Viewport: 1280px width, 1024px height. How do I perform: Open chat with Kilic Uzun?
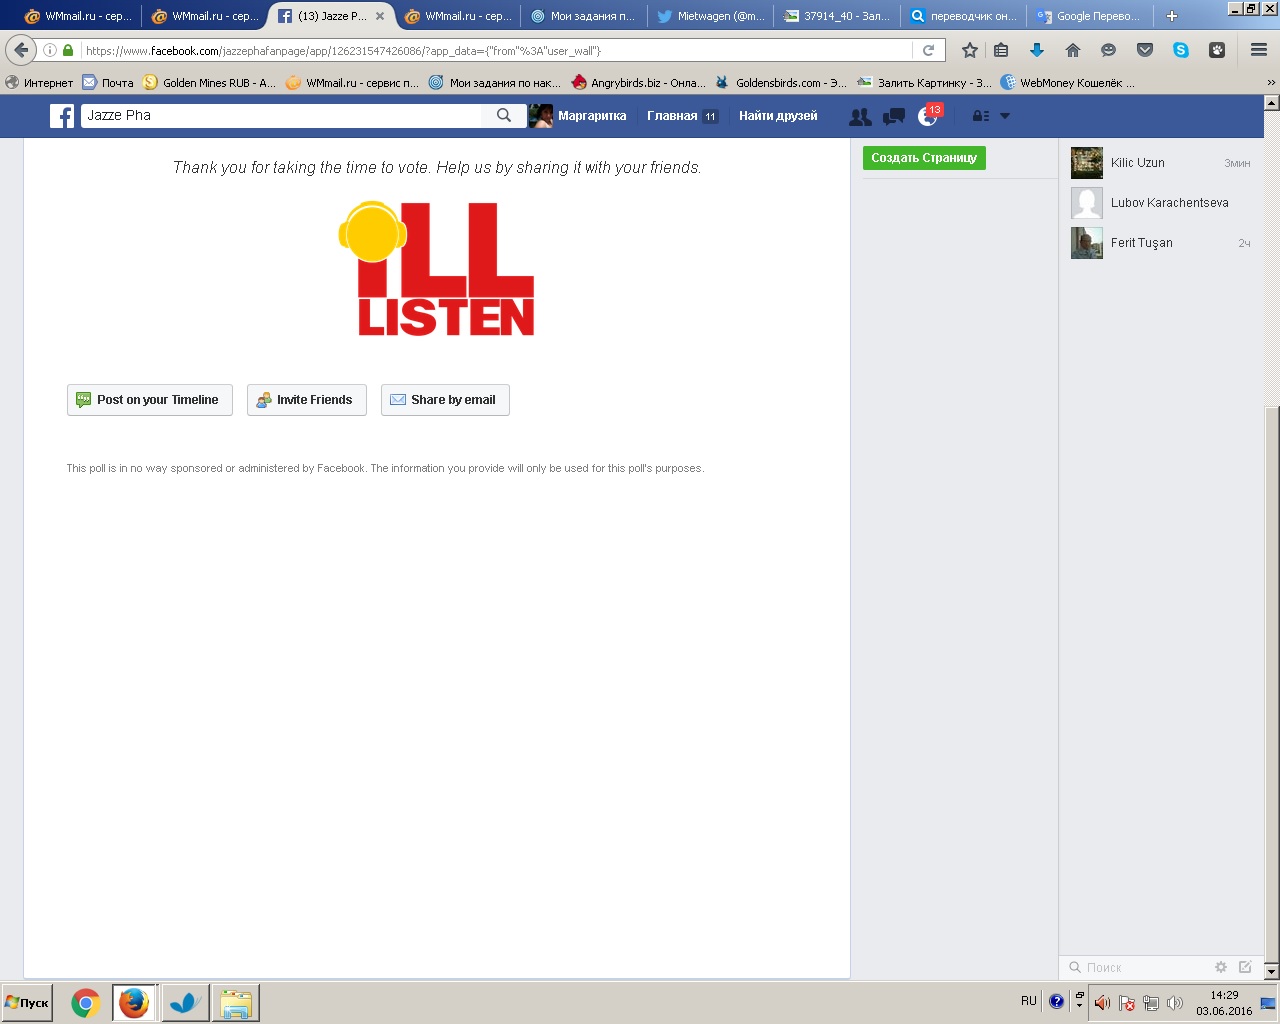point(1161,163)
